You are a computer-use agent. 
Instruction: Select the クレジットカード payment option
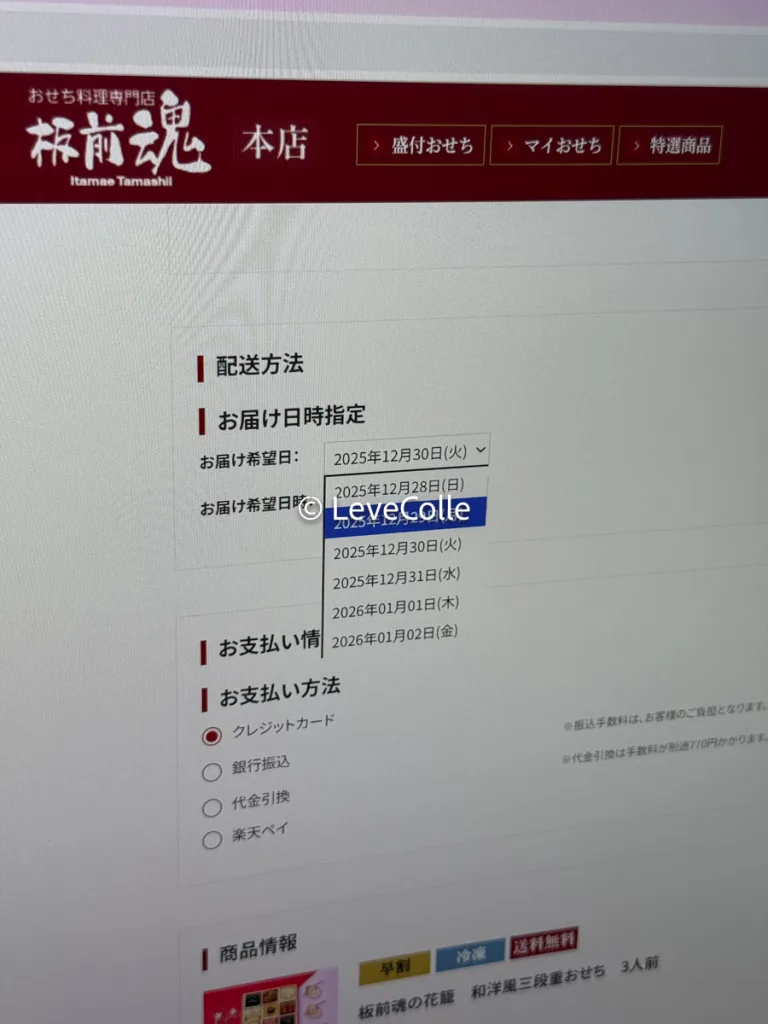point(211,736)
